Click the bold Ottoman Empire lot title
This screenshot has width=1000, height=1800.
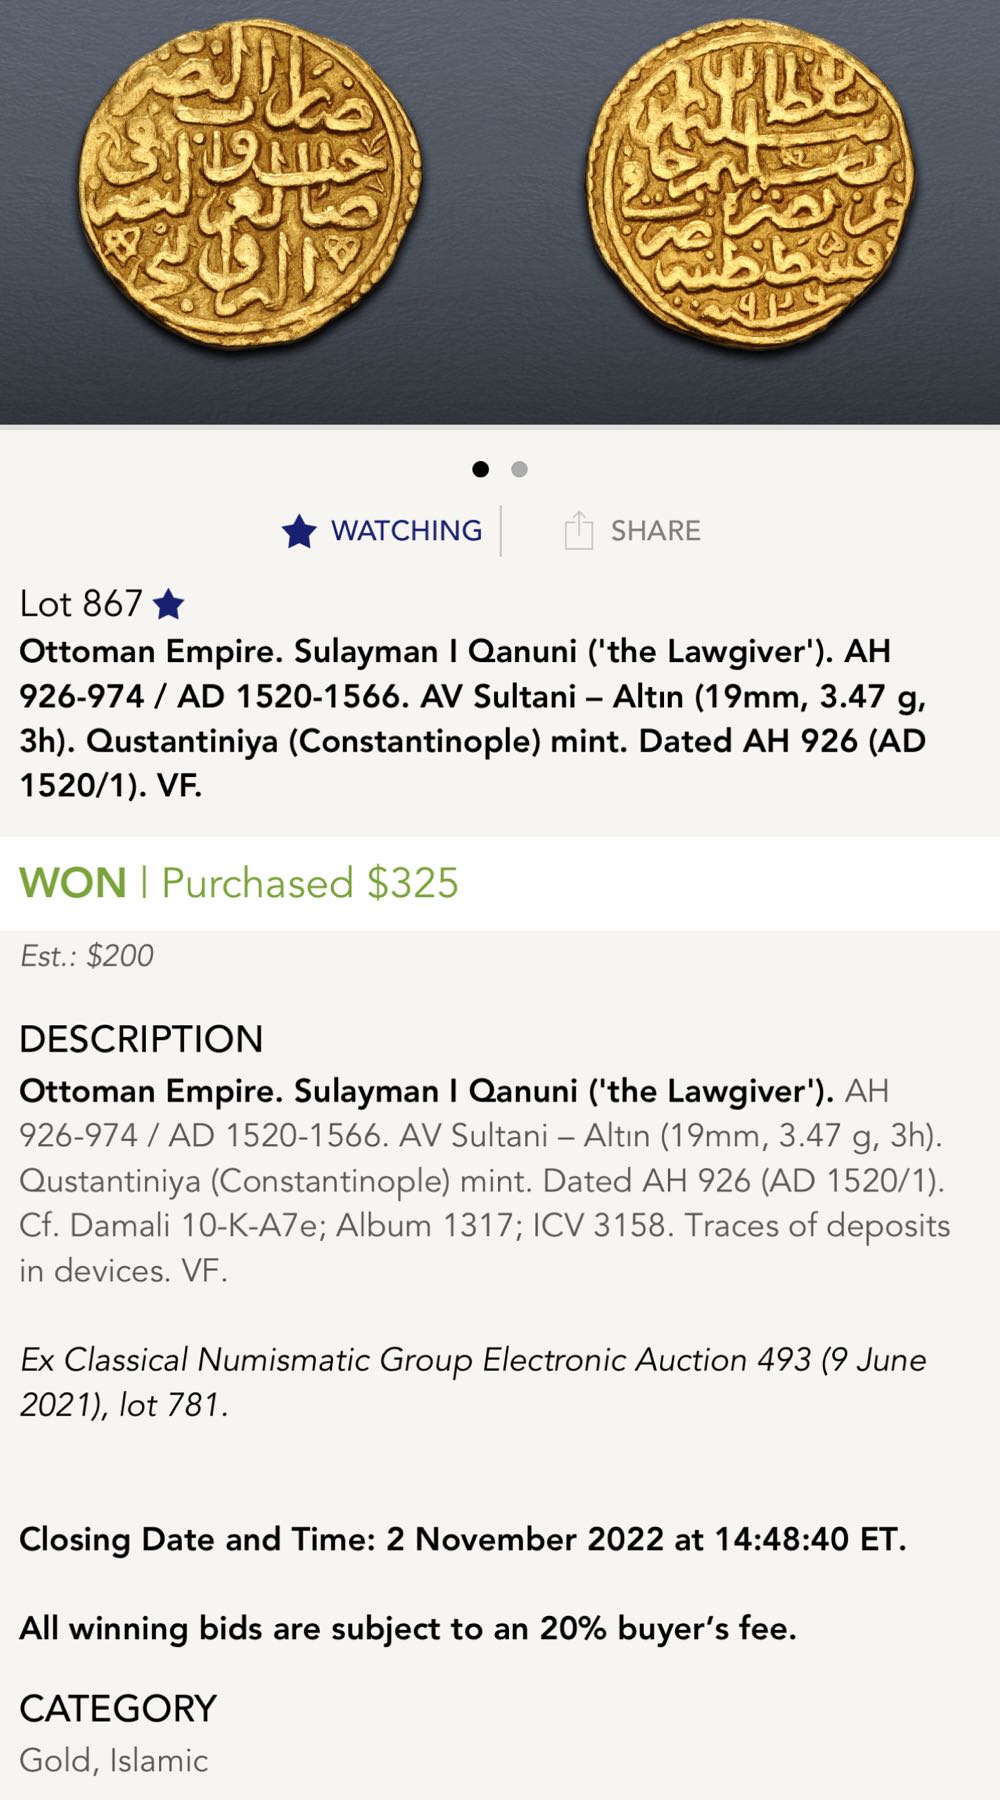[472, 718]
